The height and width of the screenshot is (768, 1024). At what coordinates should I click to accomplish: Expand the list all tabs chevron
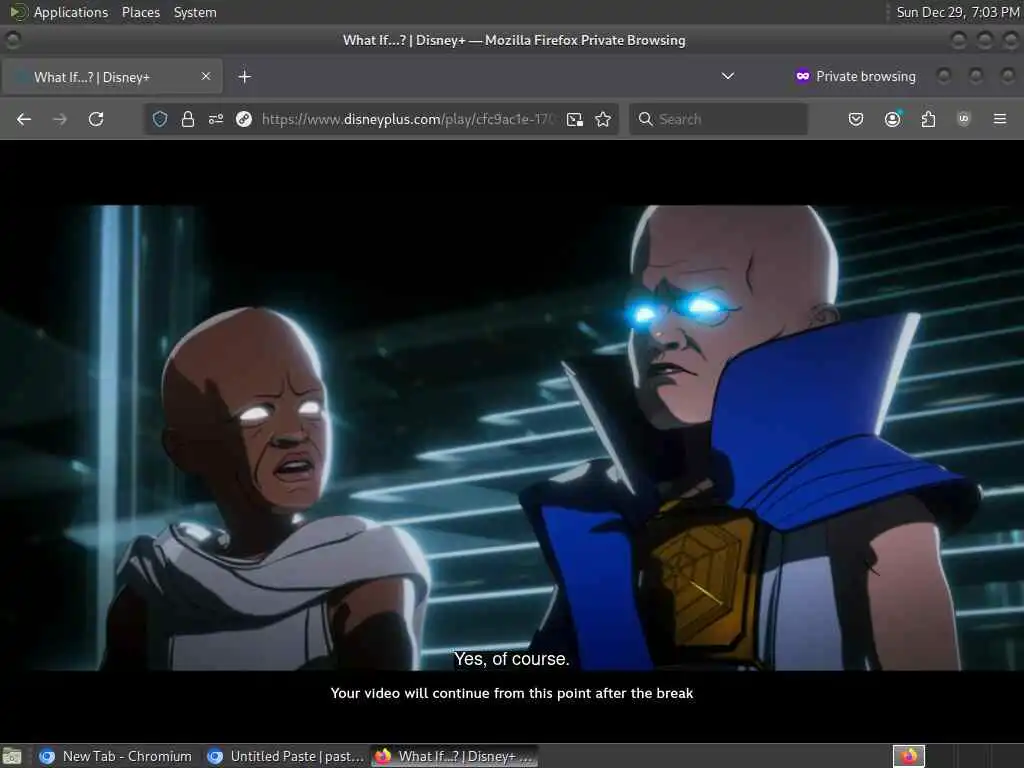coord(728,76)
